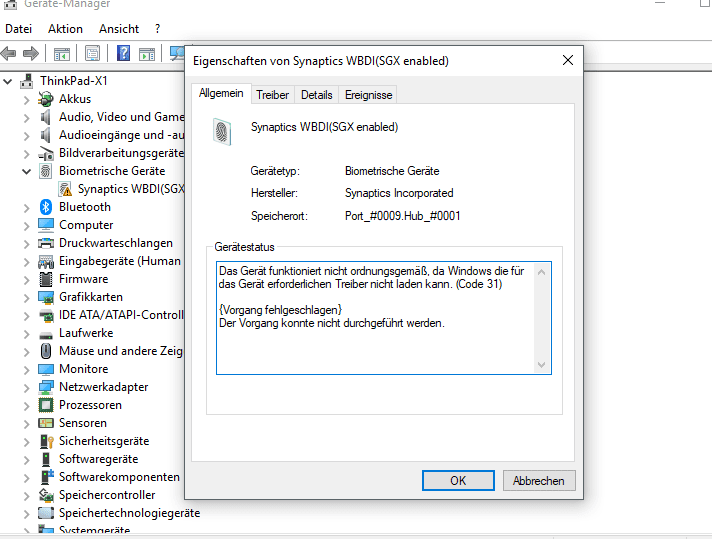Select the Speichercontroller icon
Image resolution: width=712 pixels, height=539 pixels.
(x=46, y=494)
